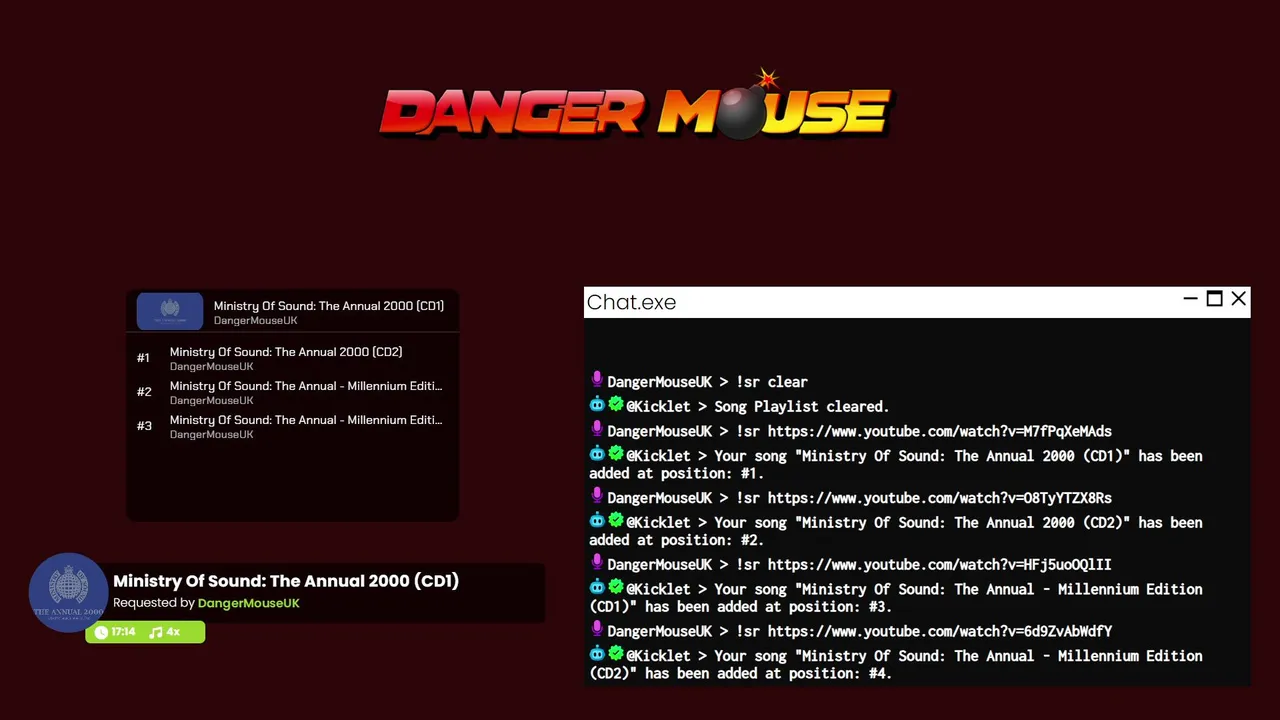This screenshot has height=720, width=1280.
Task: Click DangerMouseUK under the playlist header song
Action: click(255, 321)
